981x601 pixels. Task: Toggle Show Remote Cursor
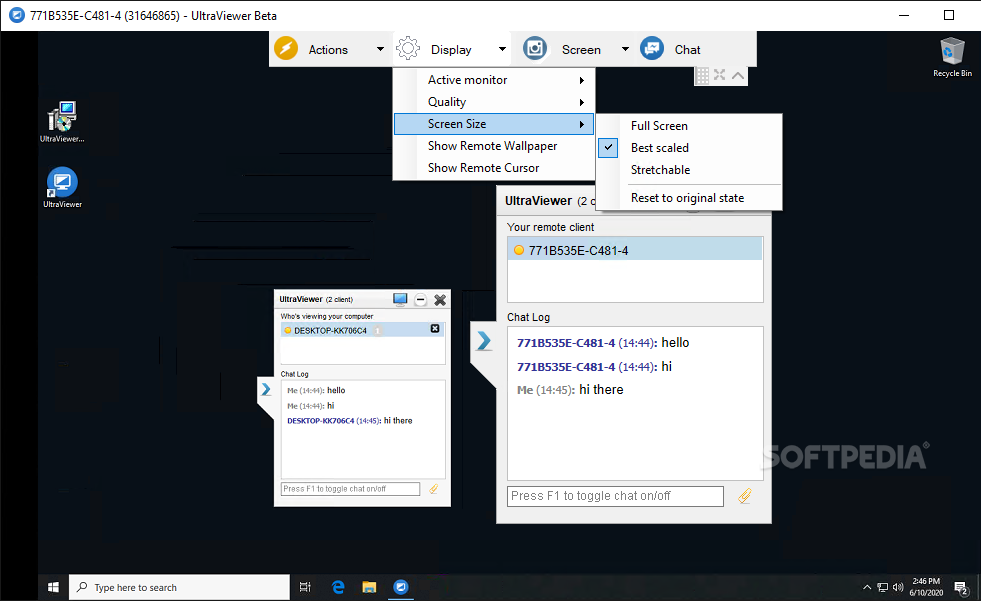point(494,168)
